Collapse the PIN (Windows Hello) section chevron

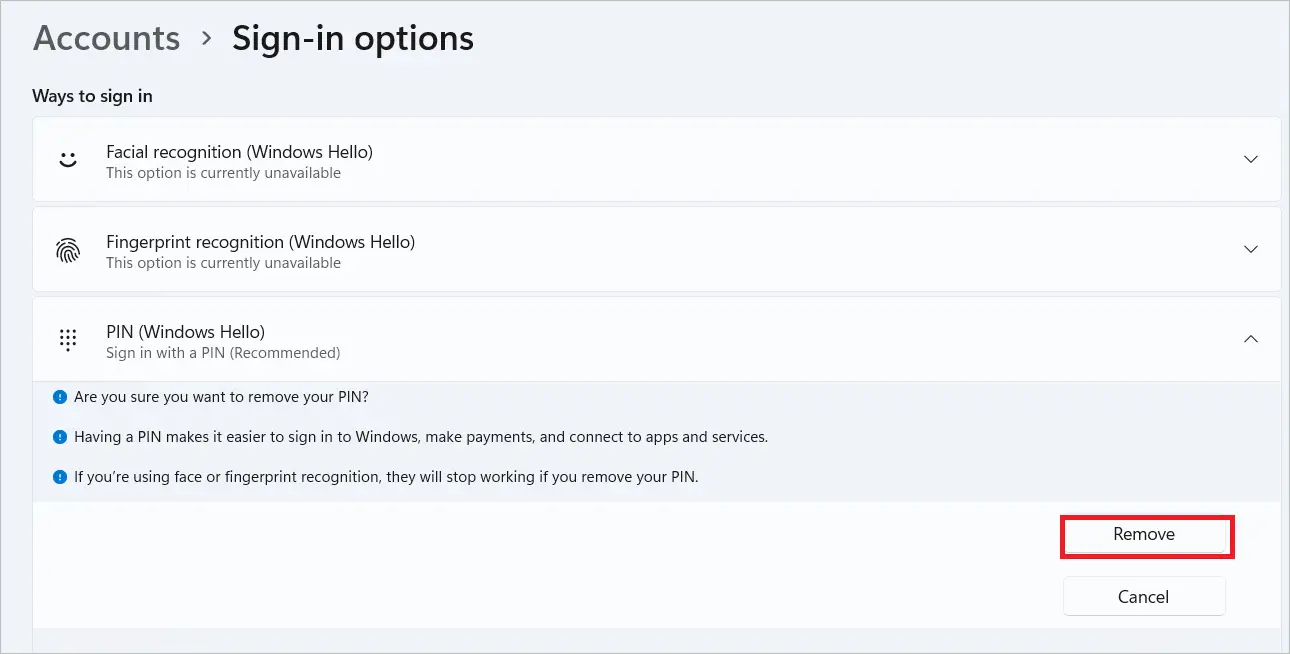[x=1250, y=339]
